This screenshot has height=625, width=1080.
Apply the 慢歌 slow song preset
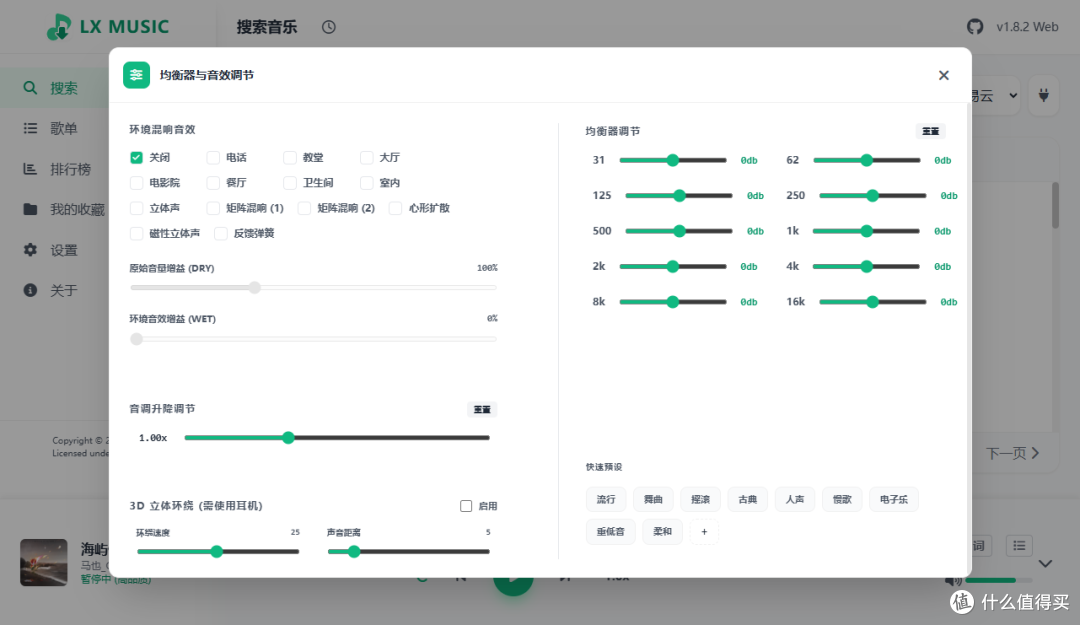842,499
